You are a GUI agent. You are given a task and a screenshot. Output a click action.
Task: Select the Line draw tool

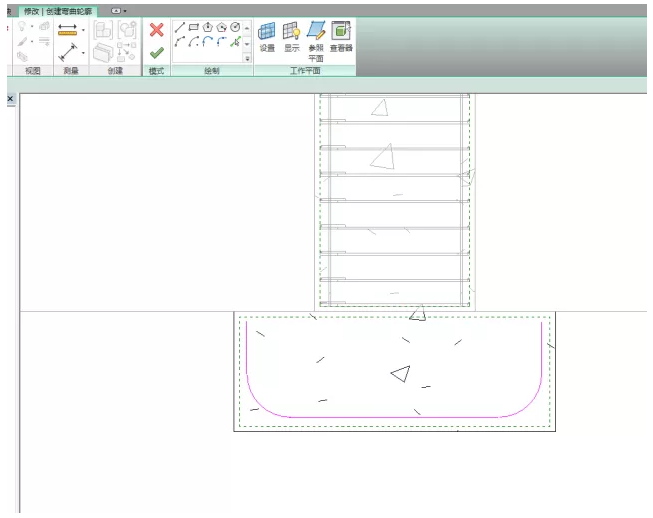coord(180,27)
